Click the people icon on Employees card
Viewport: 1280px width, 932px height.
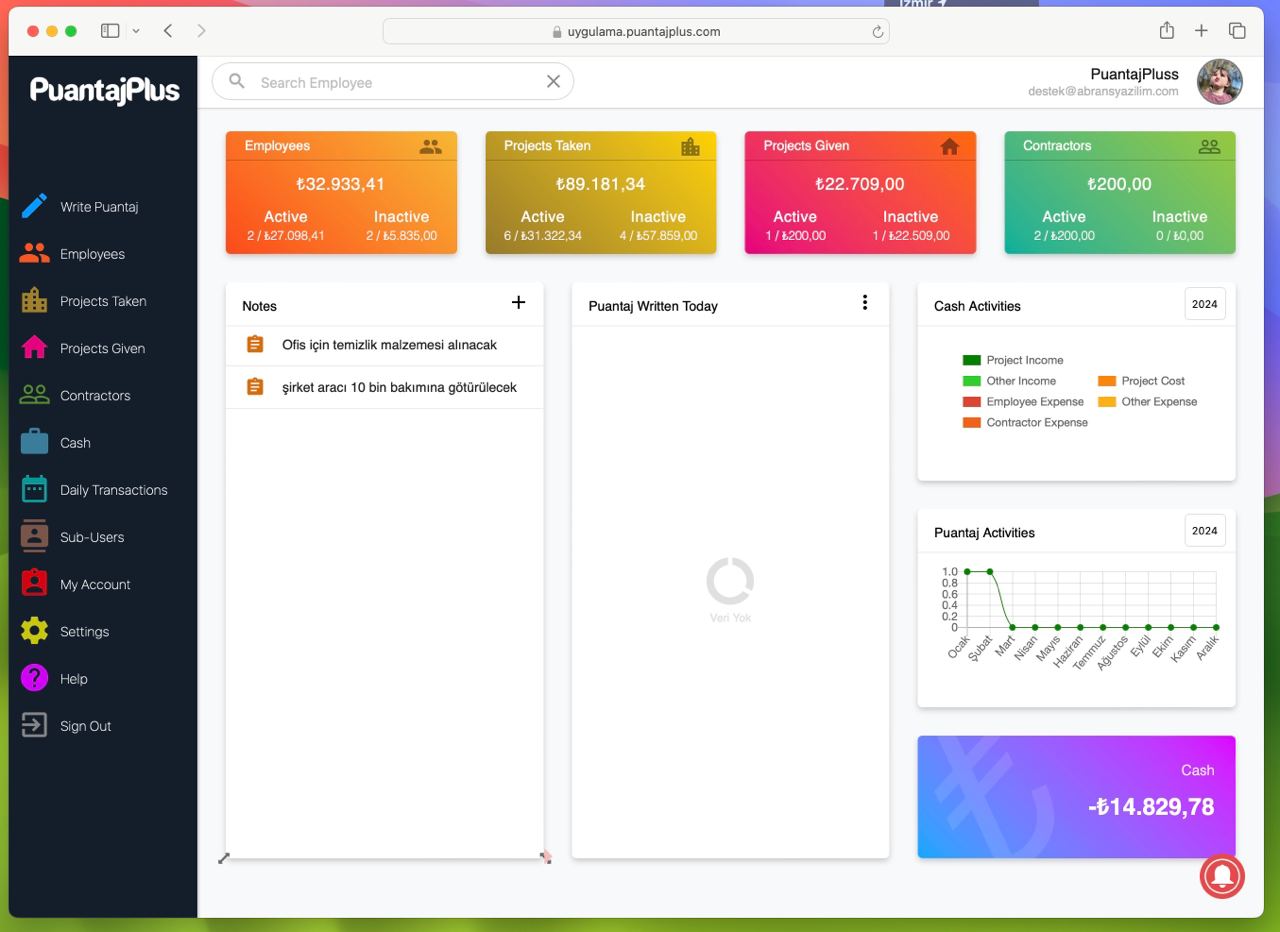[430, 146]
